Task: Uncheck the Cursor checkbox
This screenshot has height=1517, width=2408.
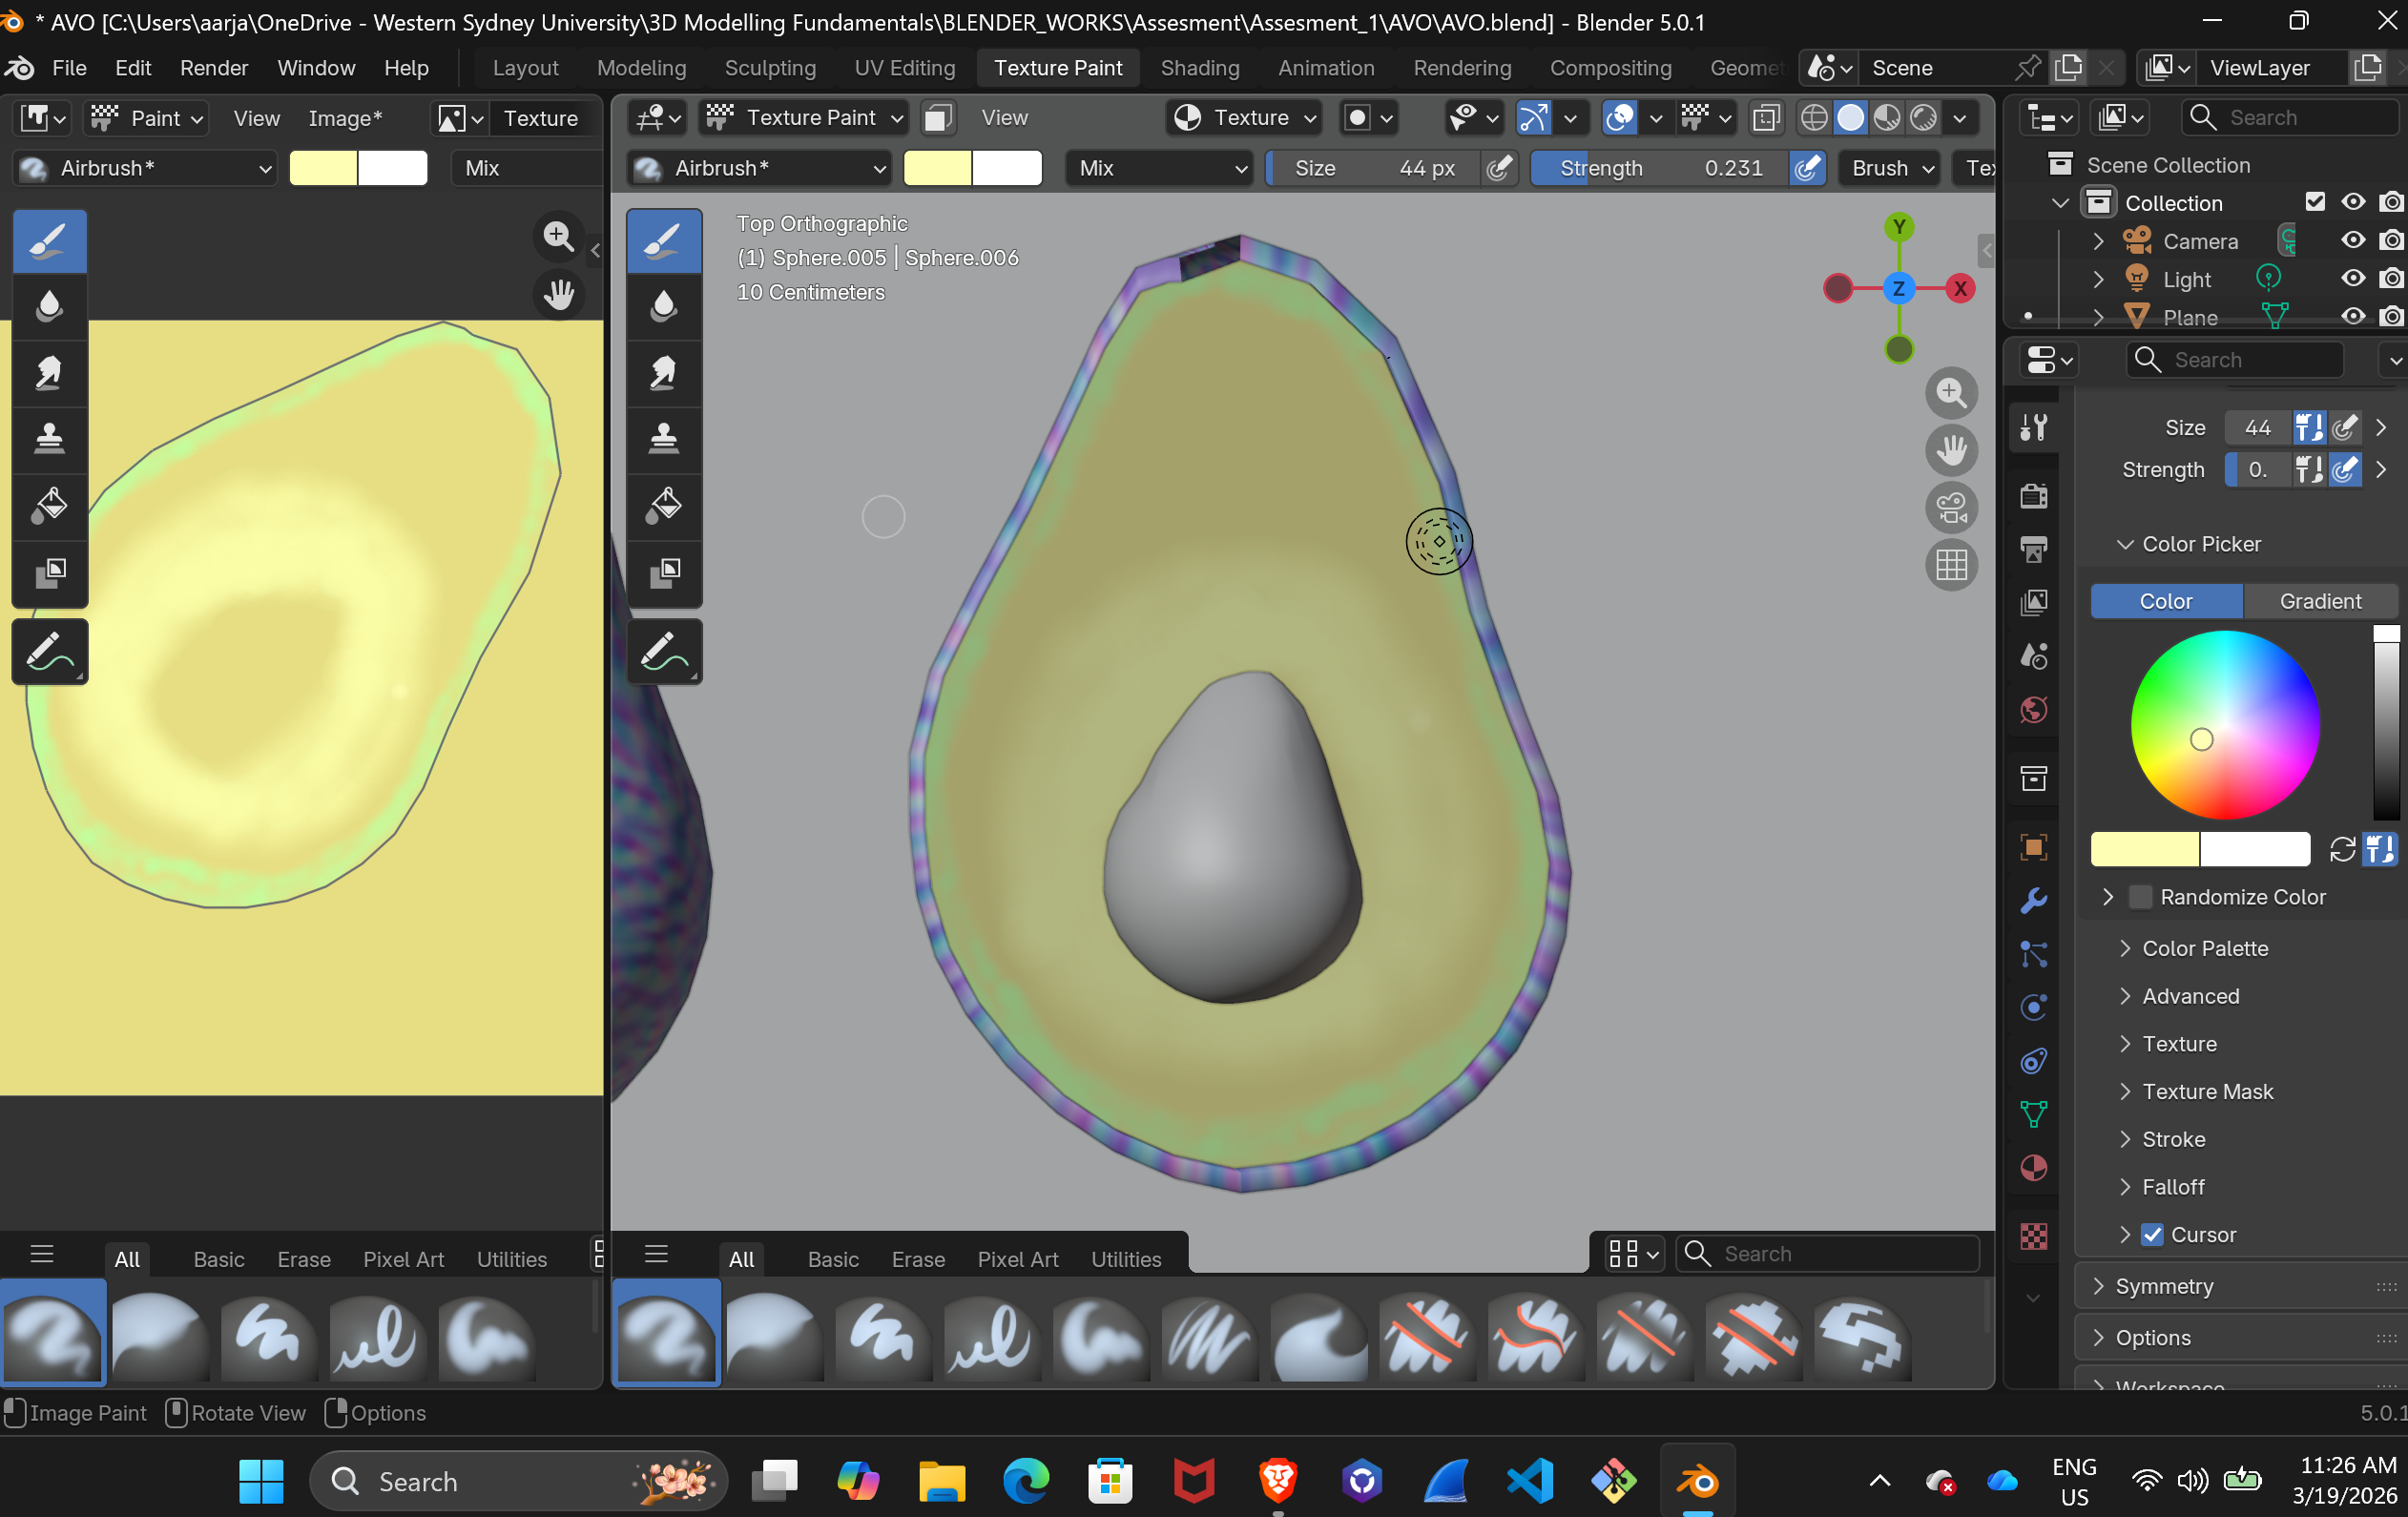Action: click(2152, 1234)
